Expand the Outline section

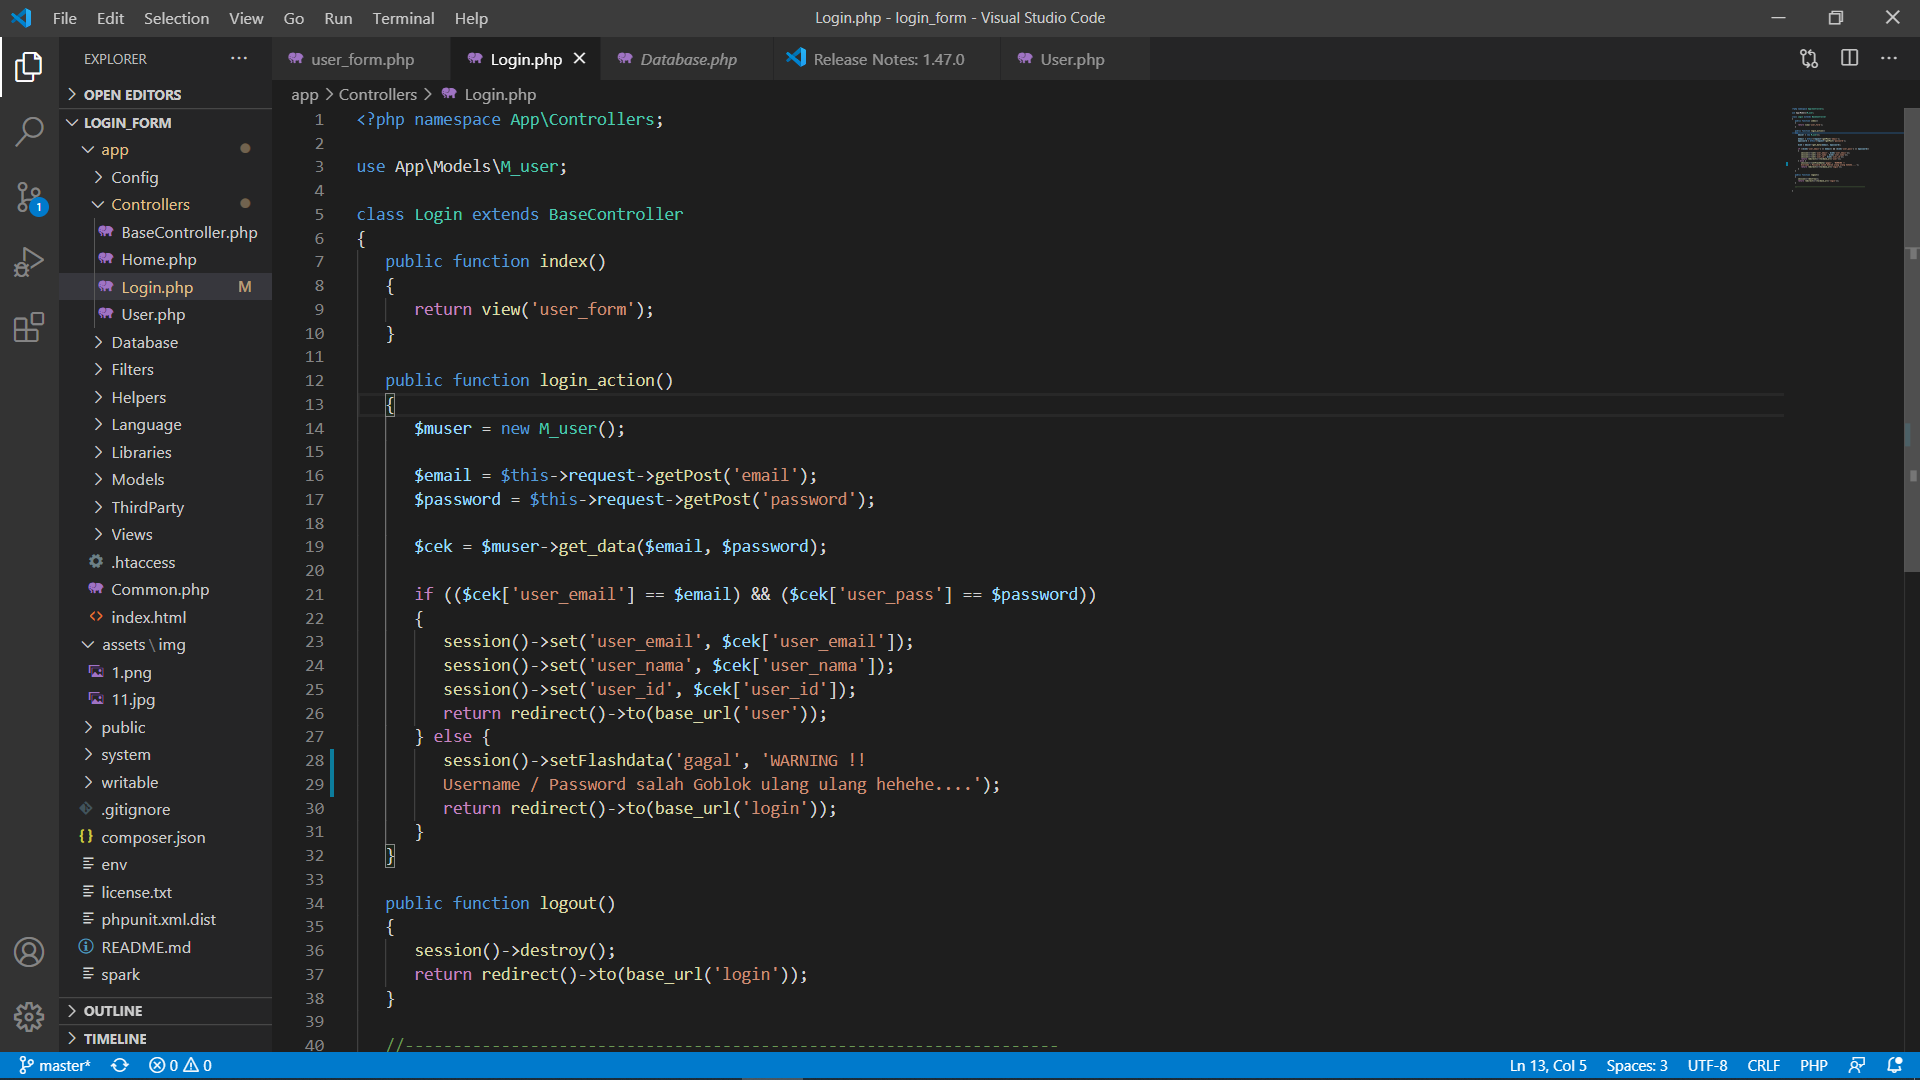(x=165, y=1011)
